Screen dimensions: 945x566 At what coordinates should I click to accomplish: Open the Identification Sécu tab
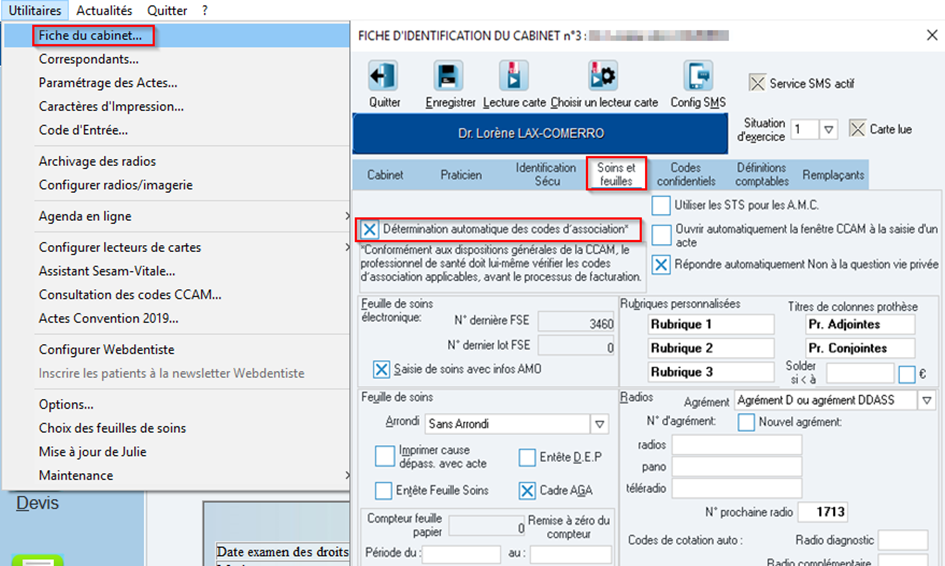(x=546, y=174)
